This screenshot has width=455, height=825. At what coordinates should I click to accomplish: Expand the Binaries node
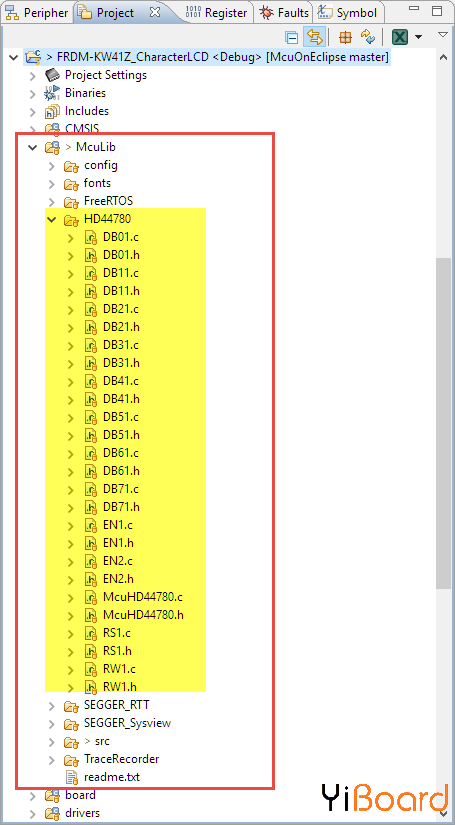pyautogui.click(x=33, y=94)
